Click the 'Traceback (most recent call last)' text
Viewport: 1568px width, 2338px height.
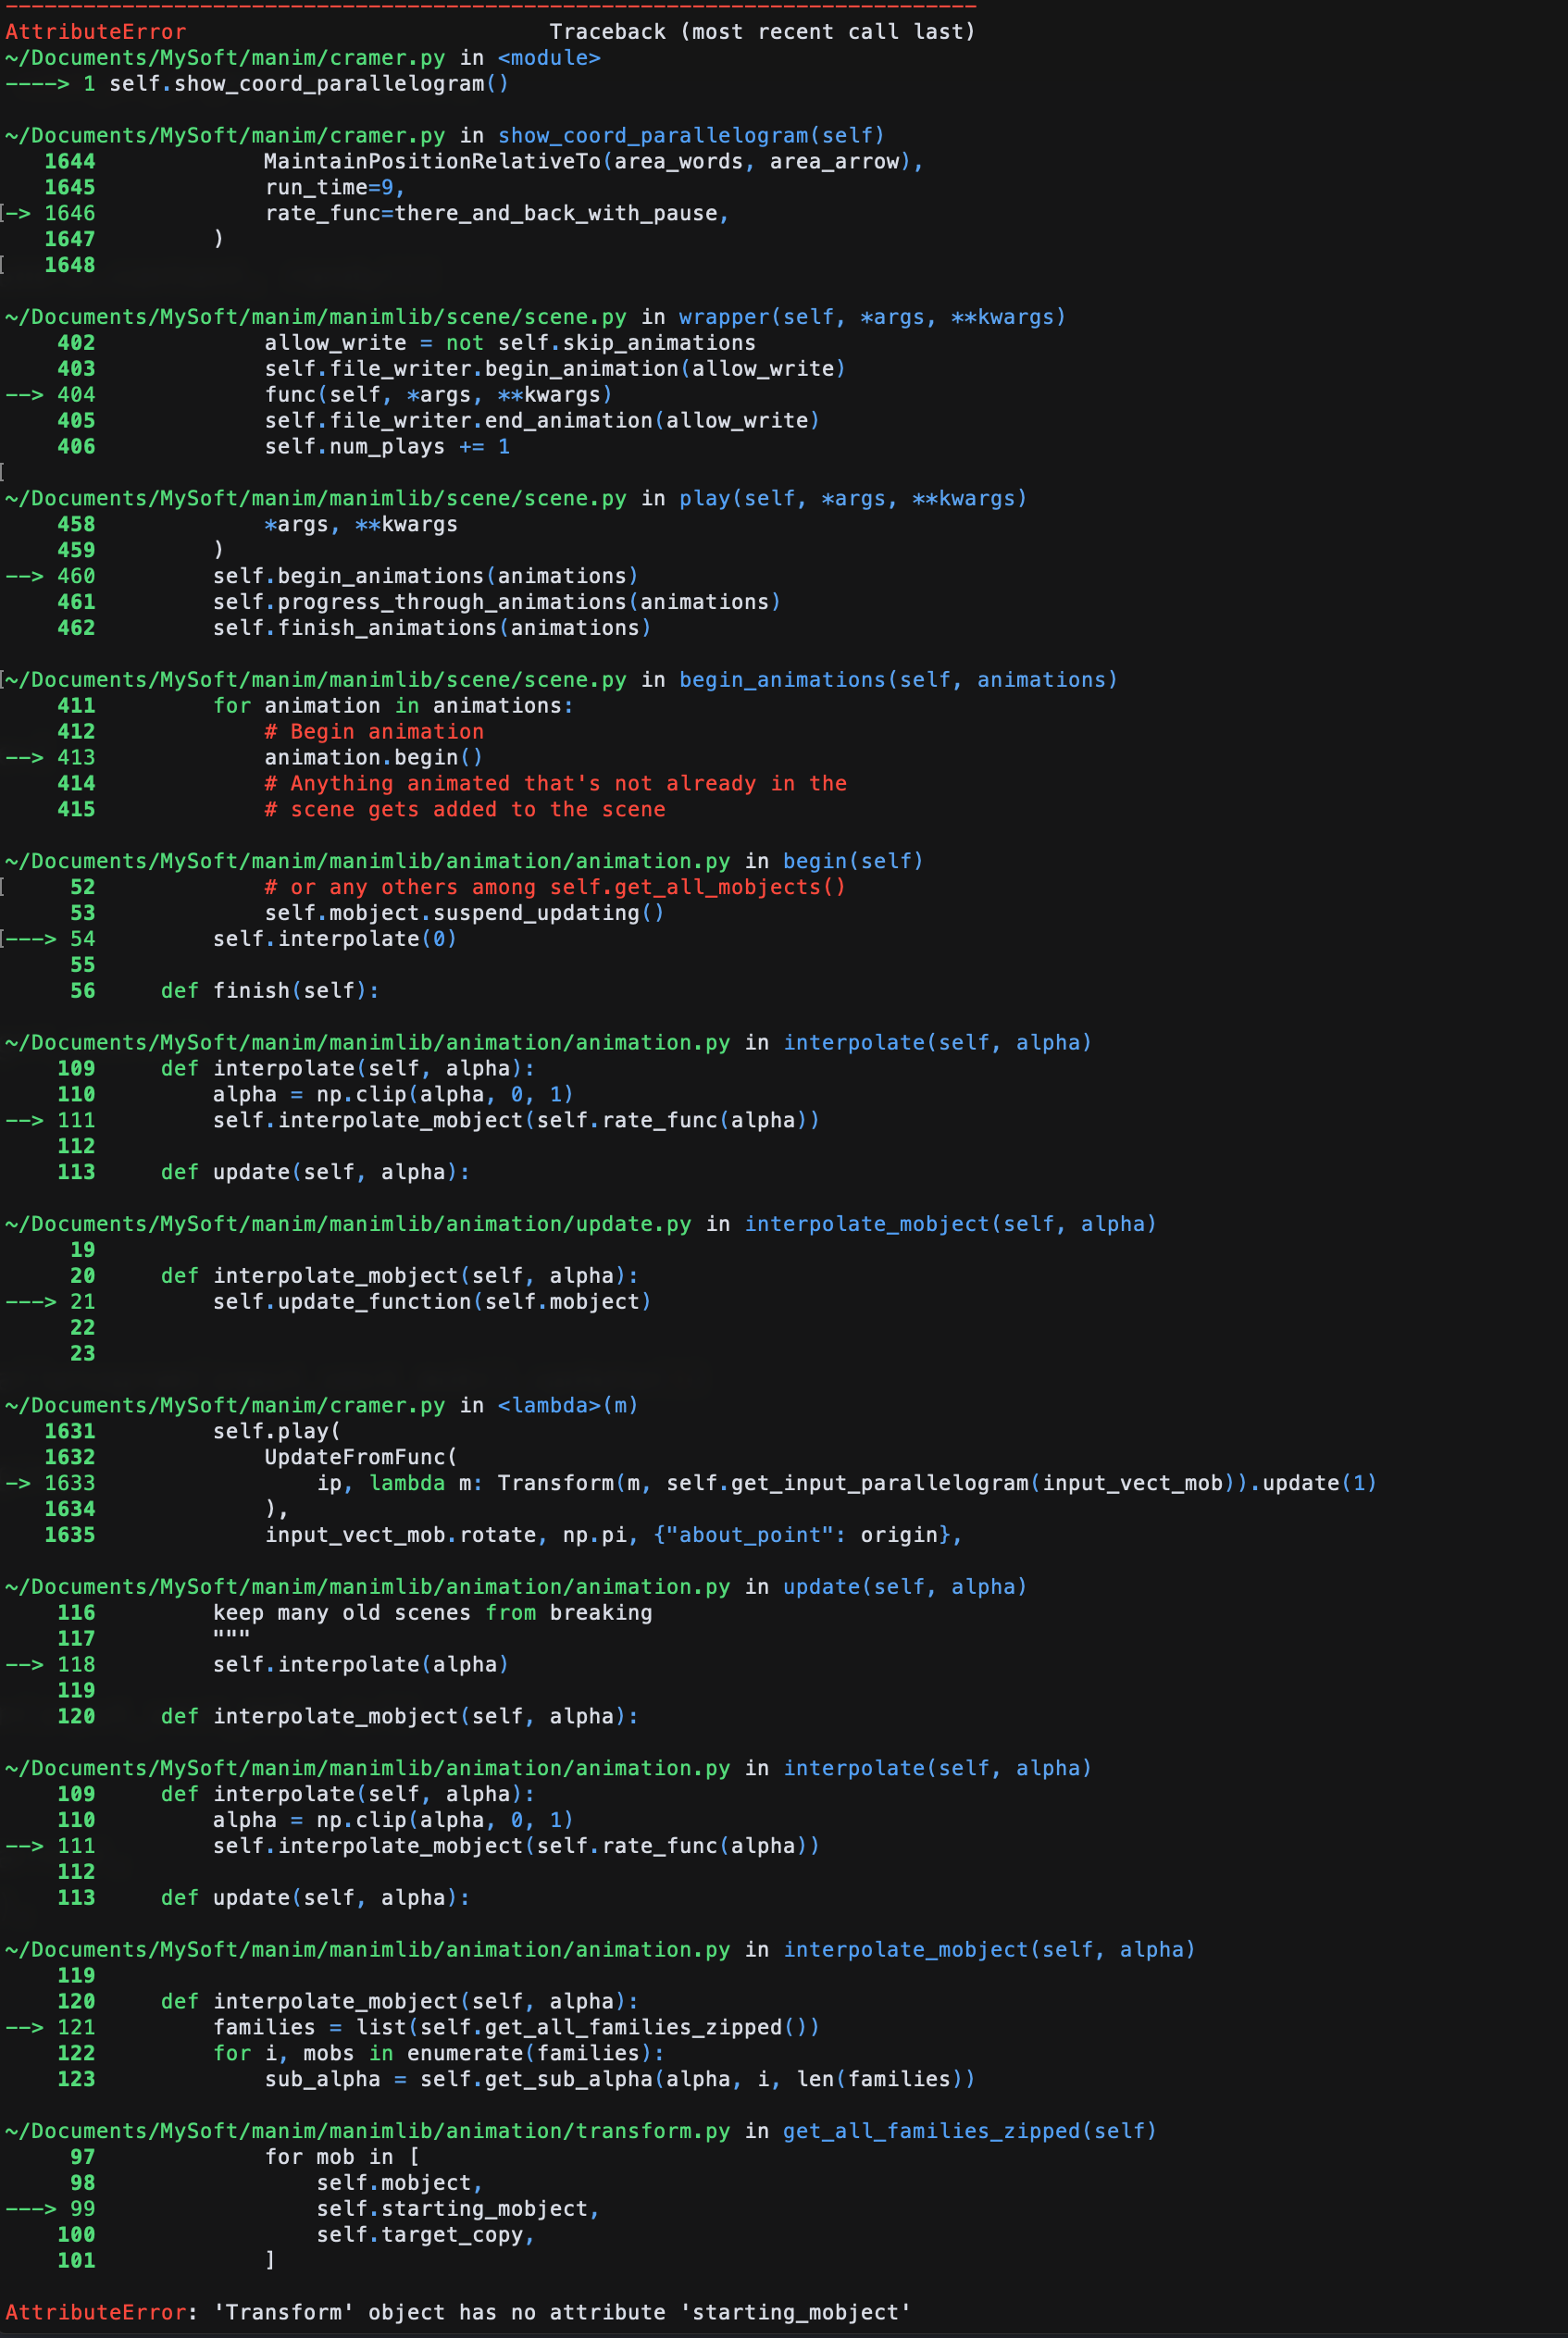tap(763, 31)
